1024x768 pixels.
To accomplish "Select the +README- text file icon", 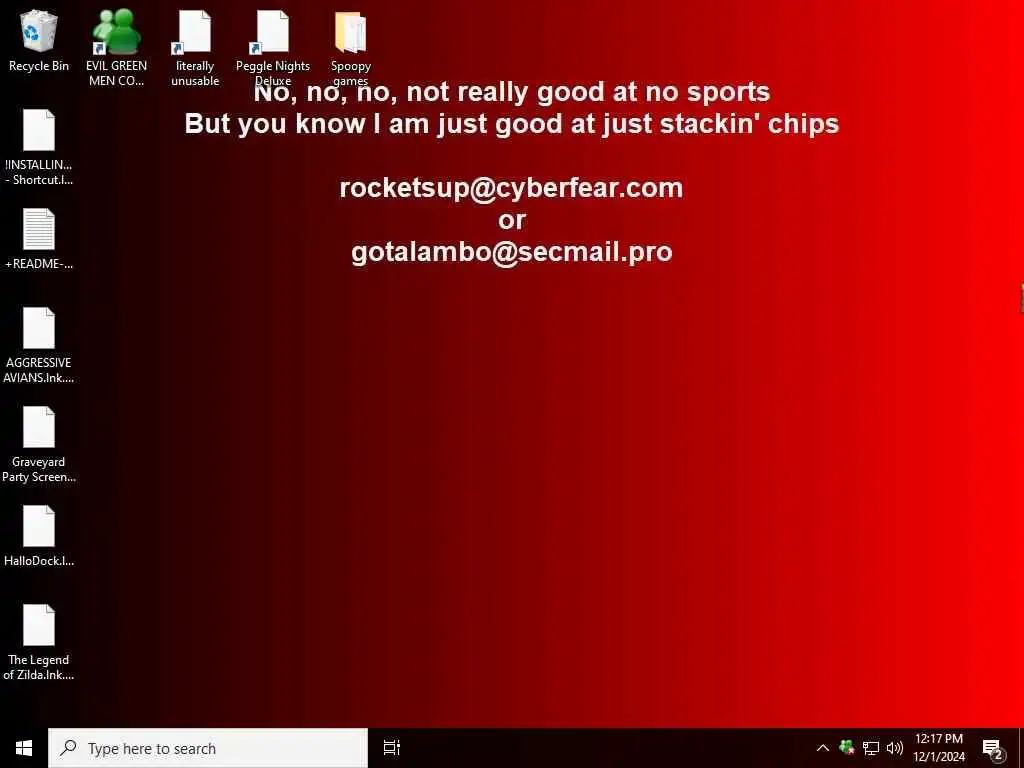I will click(x=39, y=239).
